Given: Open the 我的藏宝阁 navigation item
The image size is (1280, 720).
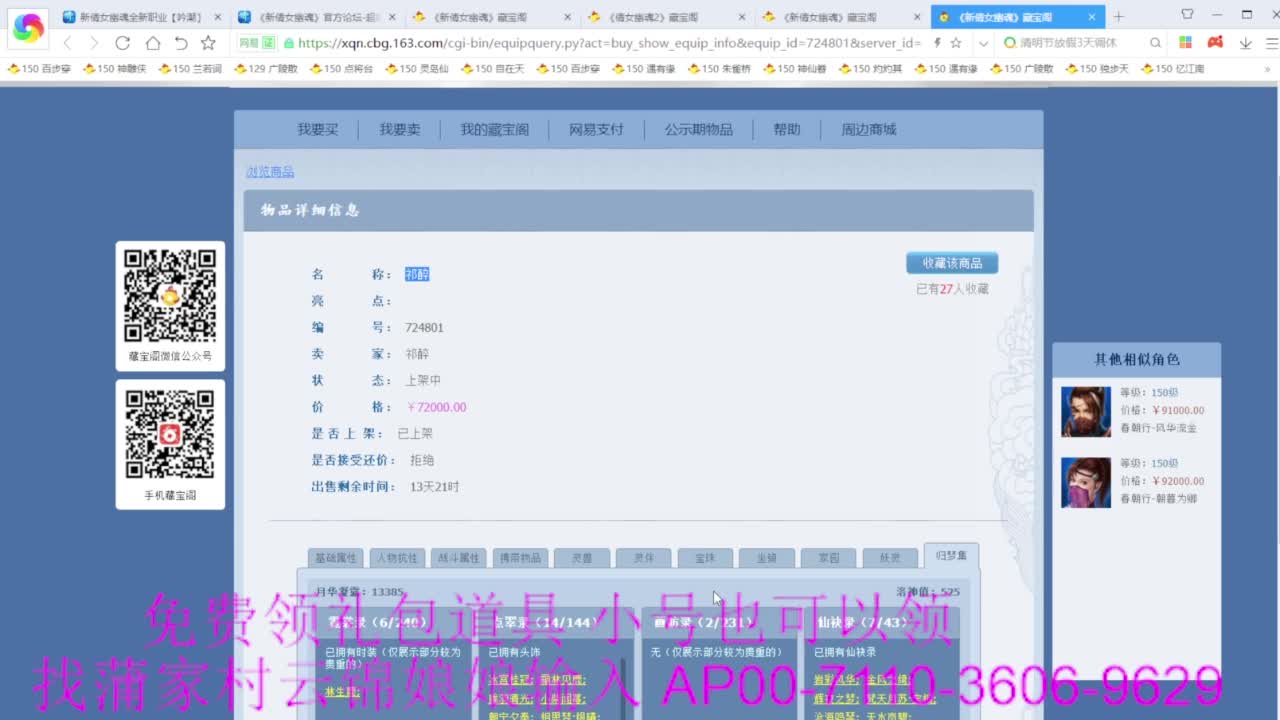Looking at the screenshot, I should 494,130.
